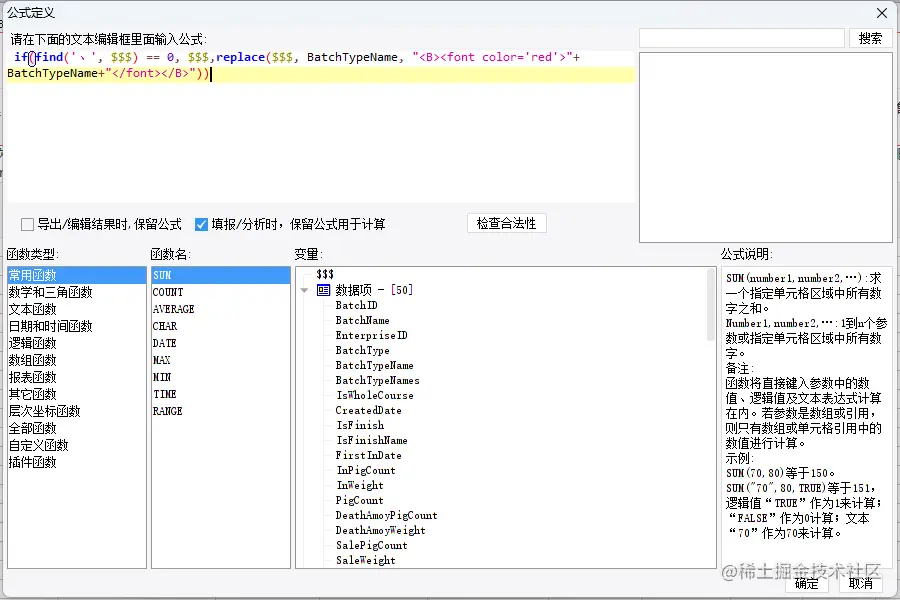The image size is (900, 600).
Task: Select the SUM function name
Action: click(220, 275)
